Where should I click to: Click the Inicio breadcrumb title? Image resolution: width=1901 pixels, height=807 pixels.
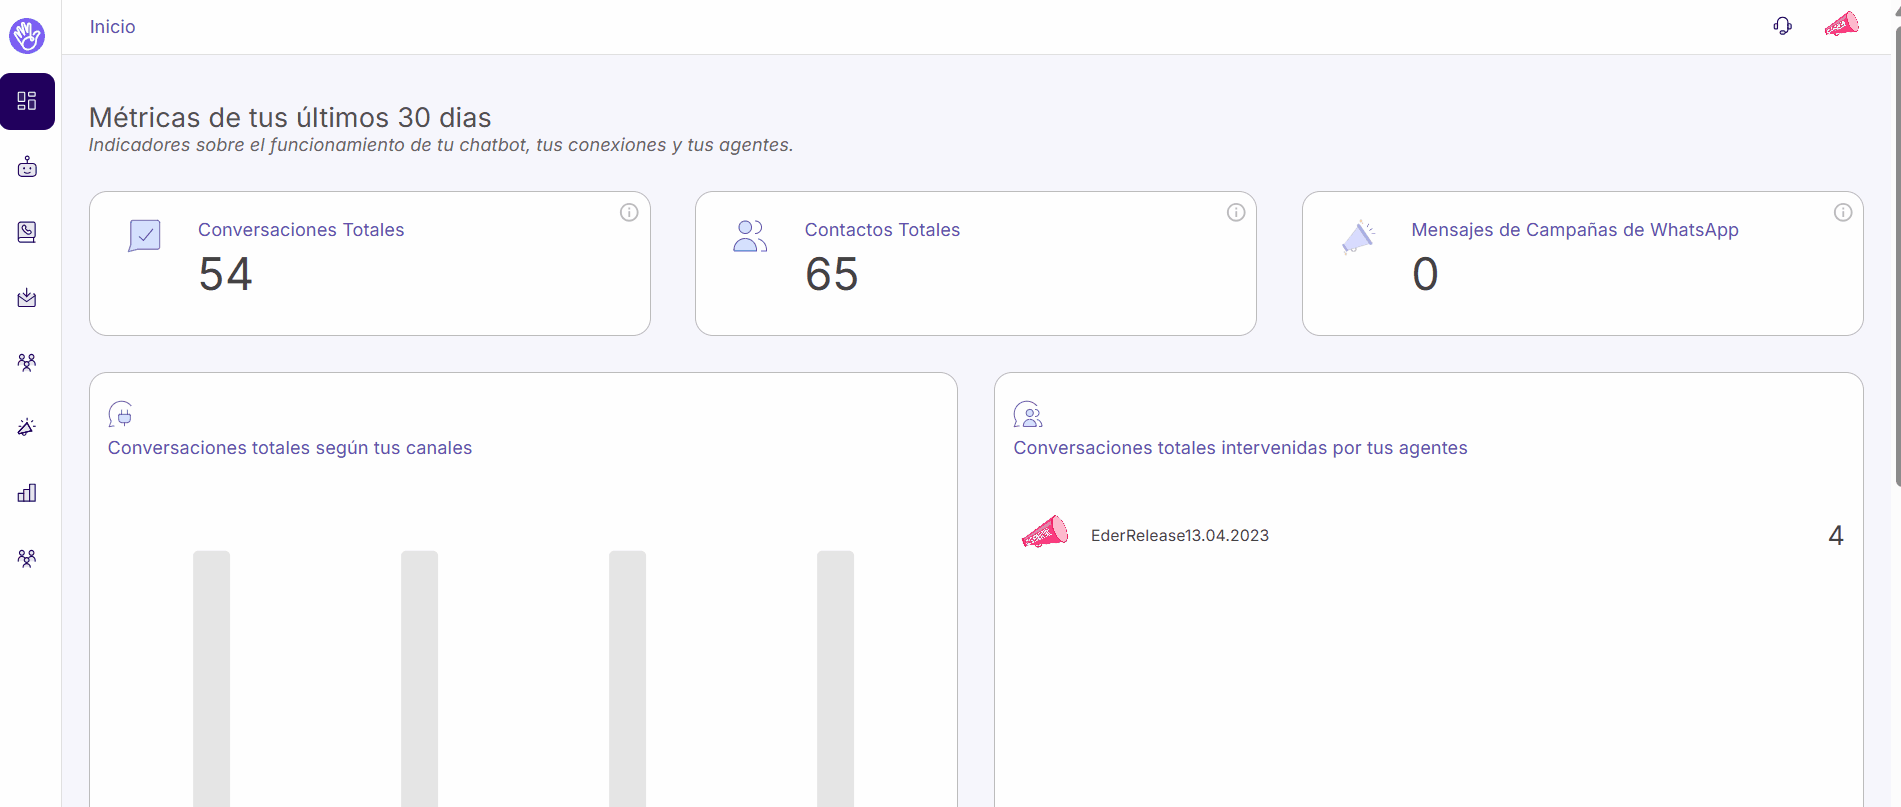(x=112, y=27)
